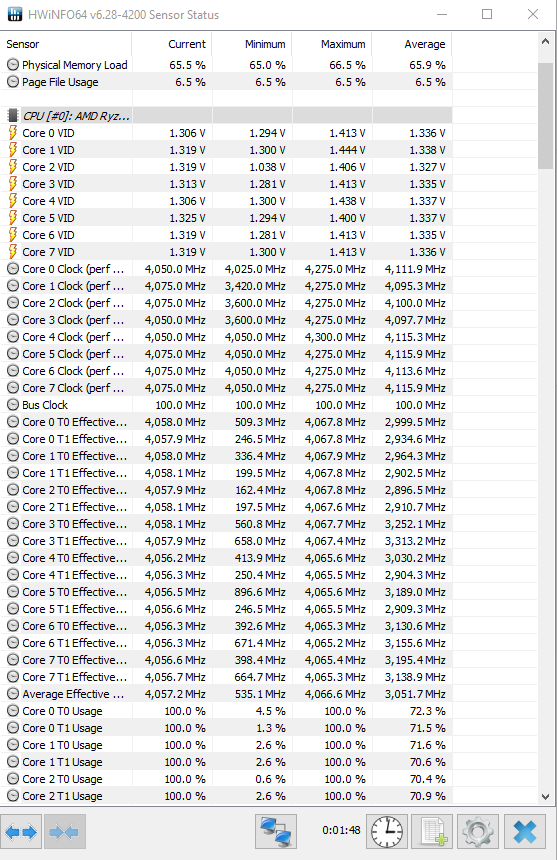Click the Bus Clock gauge icon
This screenshot has height=860, width=557.
[x=13, y=405]
